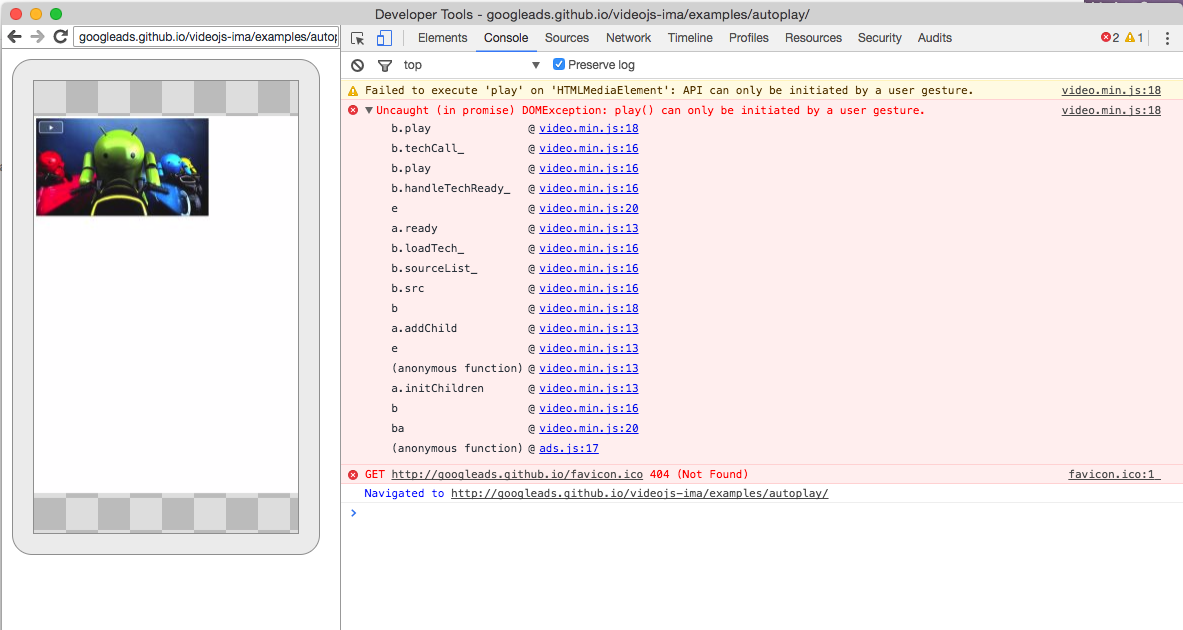Click the warning triangle on the play error
This screenshot has width=1183, height=630.
352,89
